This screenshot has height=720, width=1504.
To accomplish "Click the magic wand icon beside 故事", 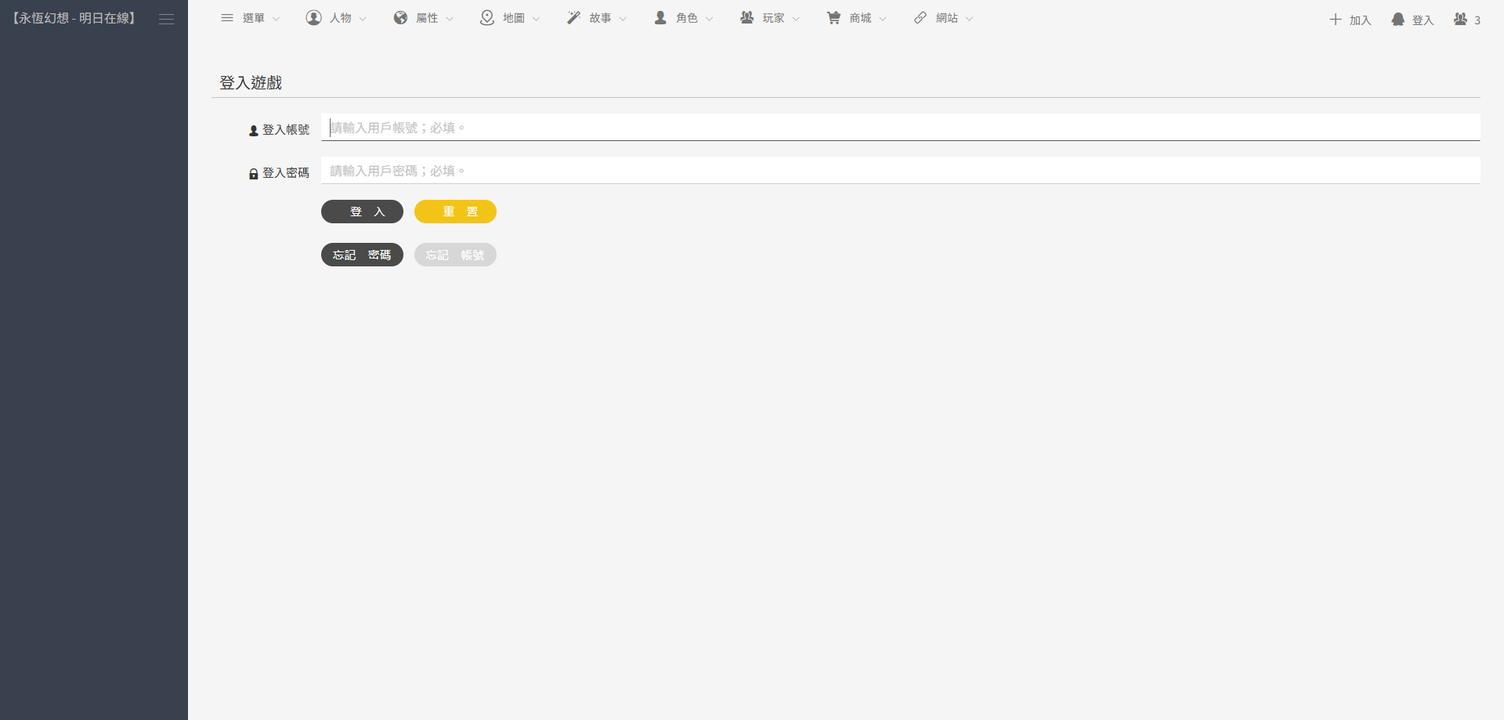I will (574, 18).
